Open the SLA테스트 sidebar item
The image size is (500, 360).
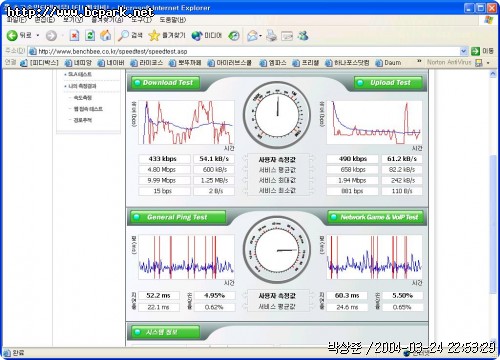tap(80, 74)
